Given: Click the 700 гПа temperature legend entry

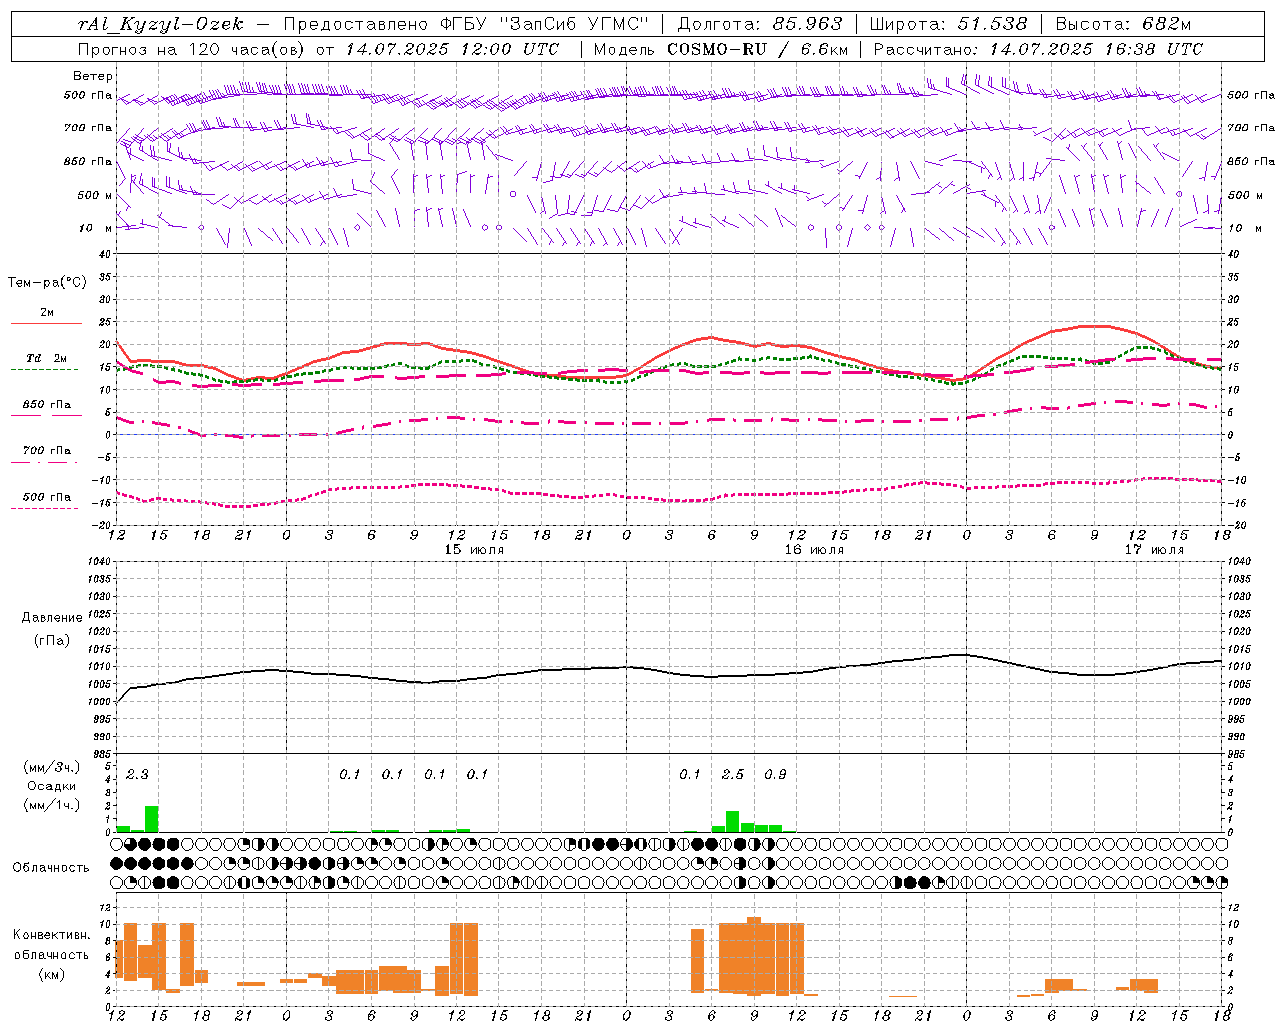Looking at the screenshot, I should (x=47, y=451).
